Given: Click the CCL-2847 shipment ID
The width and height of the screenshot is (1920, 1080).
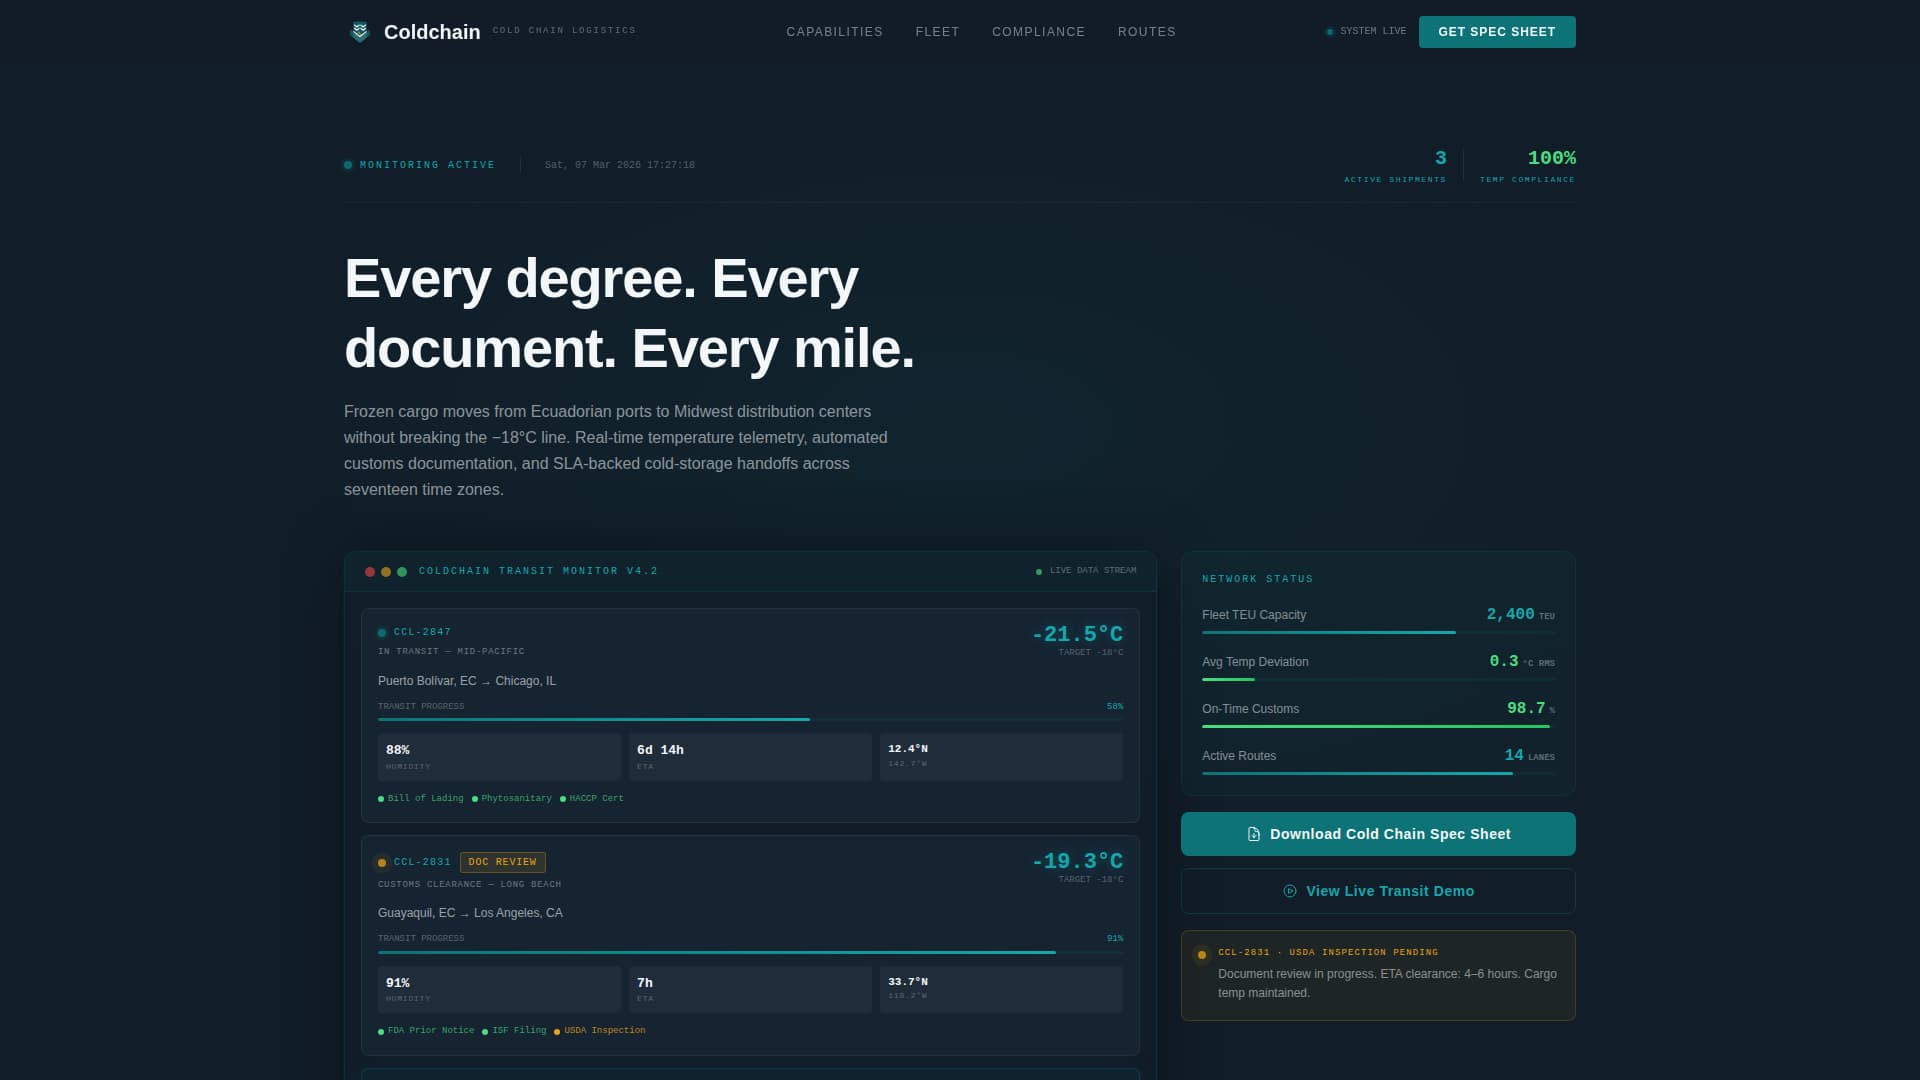Looking at the screenshot, I should pos(422,632).
